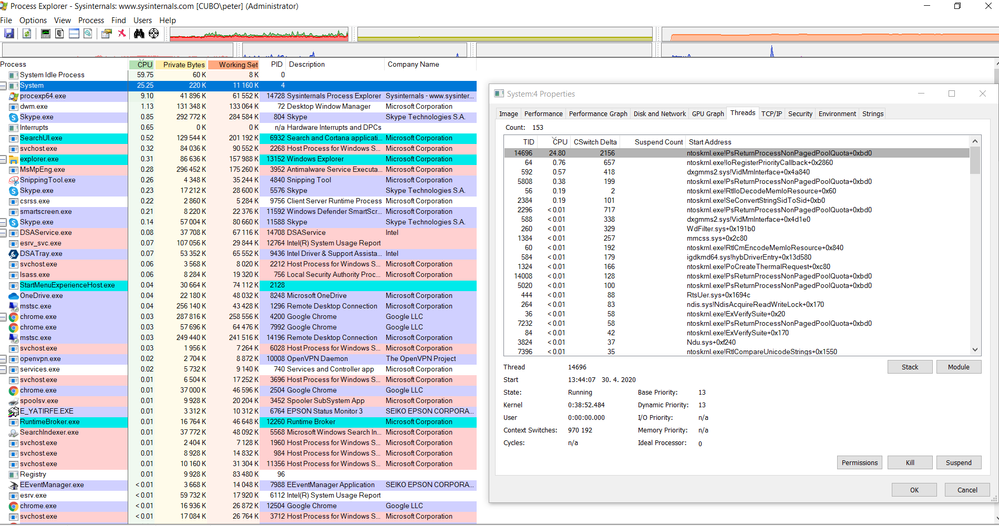
Task: Click the Find binoculars icon
Action: pyautogui.click(x=139, y=33)
